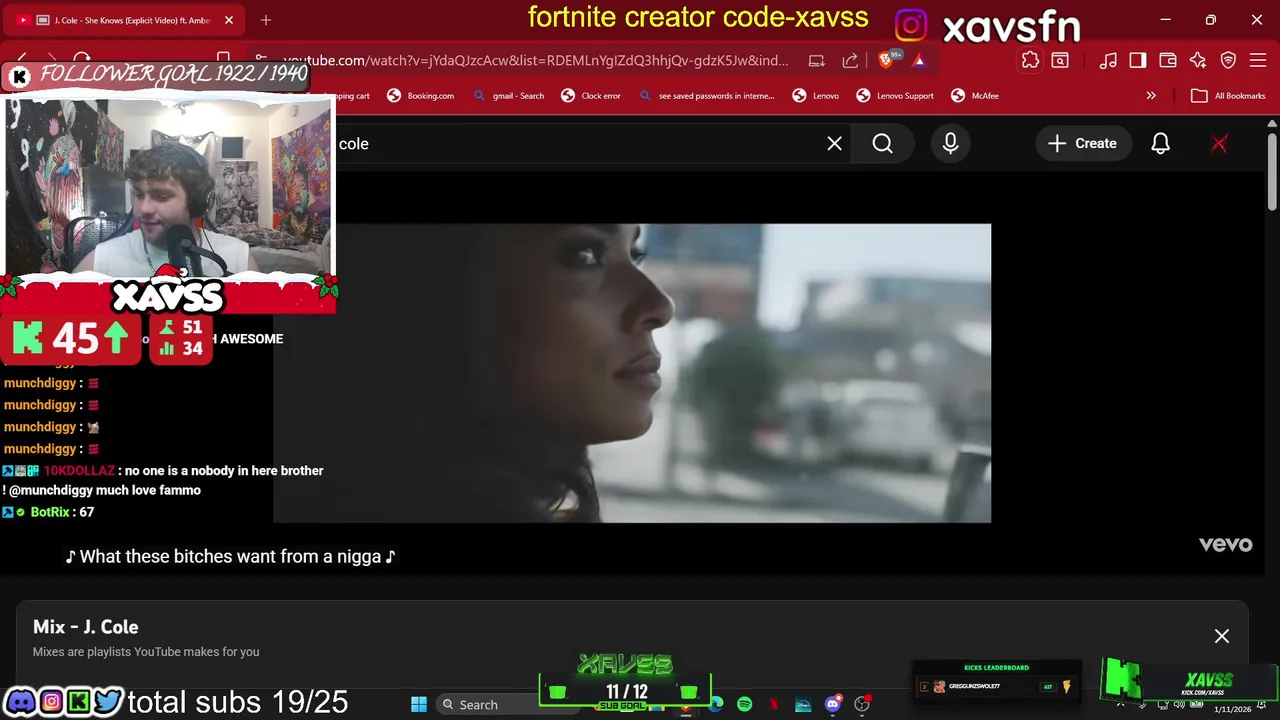This screenshot has height=720, width=1280.
Task: Open the Windows Start button
Action: (x=419, y=705)
